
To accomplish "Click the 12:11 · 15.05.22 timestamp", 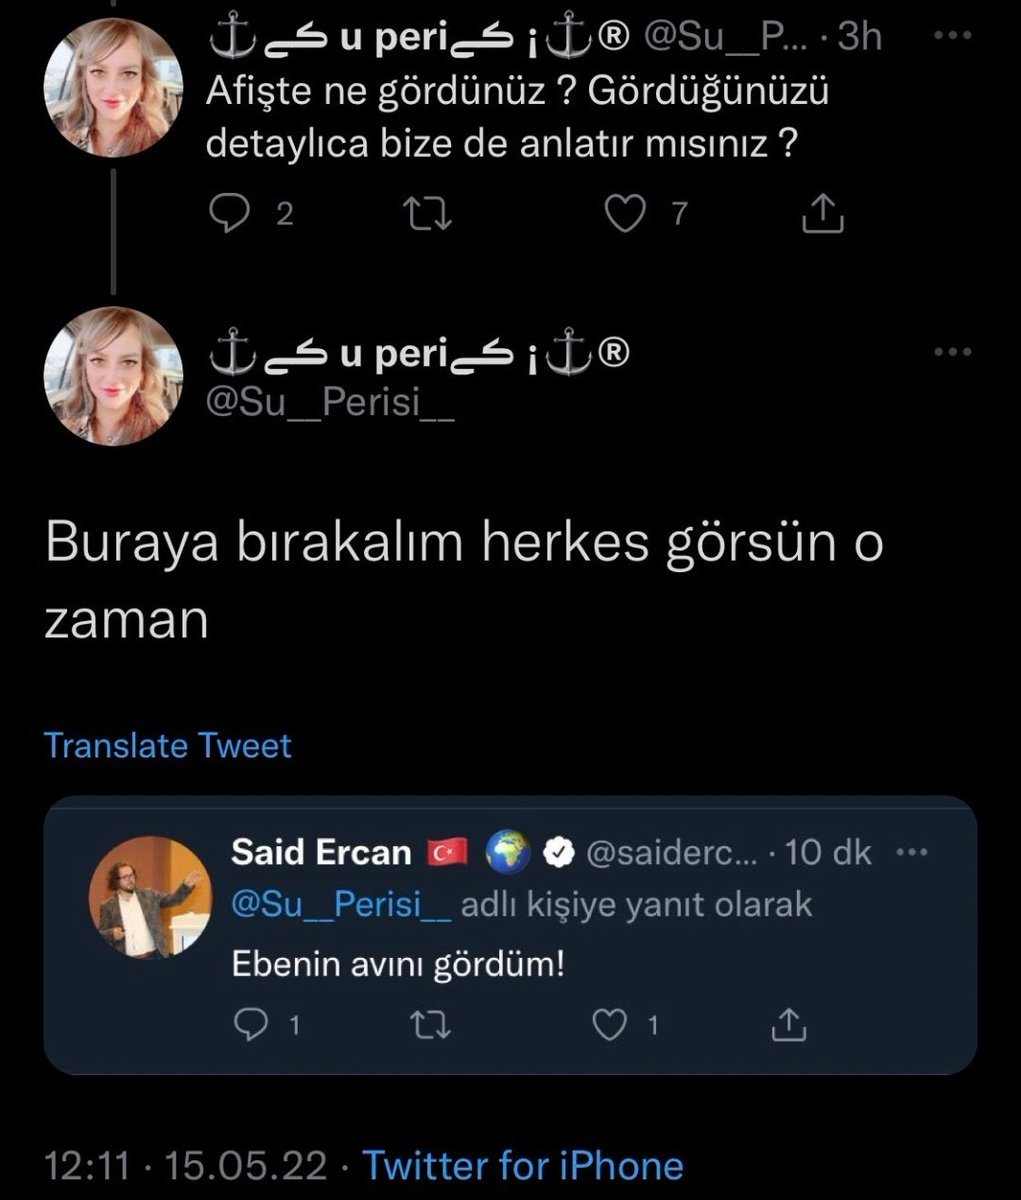I will pos(186,1166).
